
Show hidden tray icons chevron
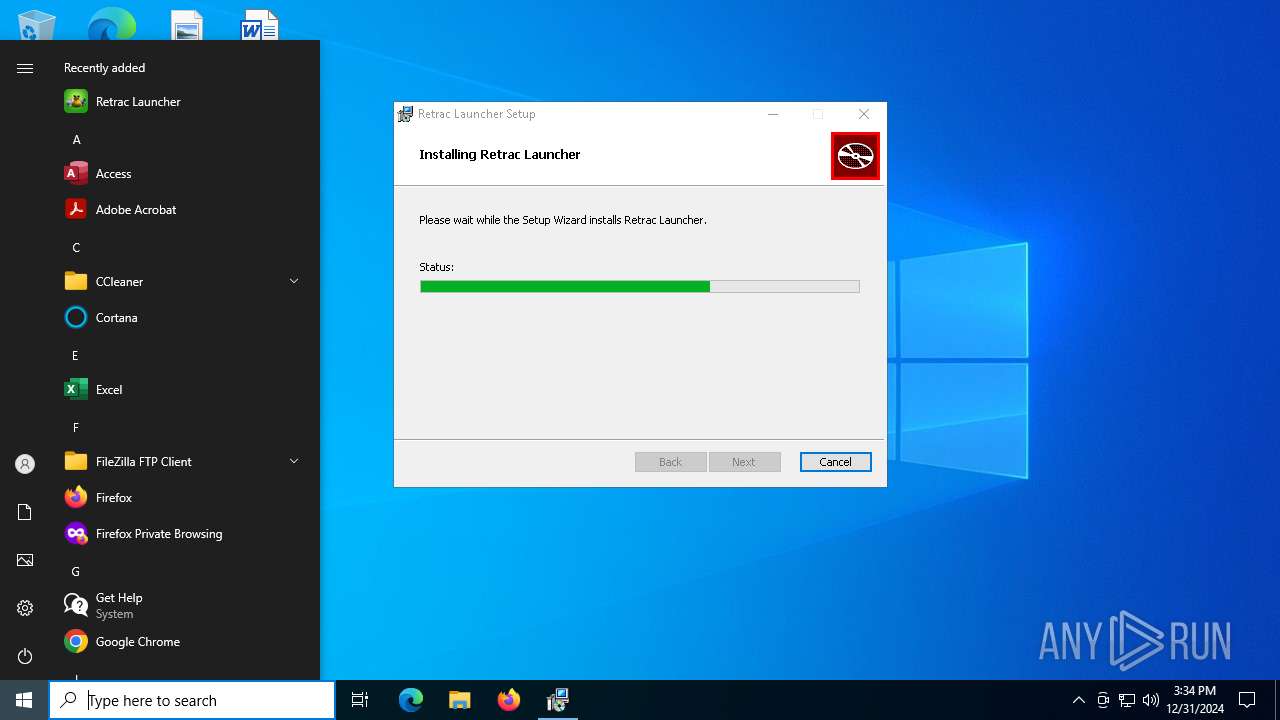(1078, 700)
